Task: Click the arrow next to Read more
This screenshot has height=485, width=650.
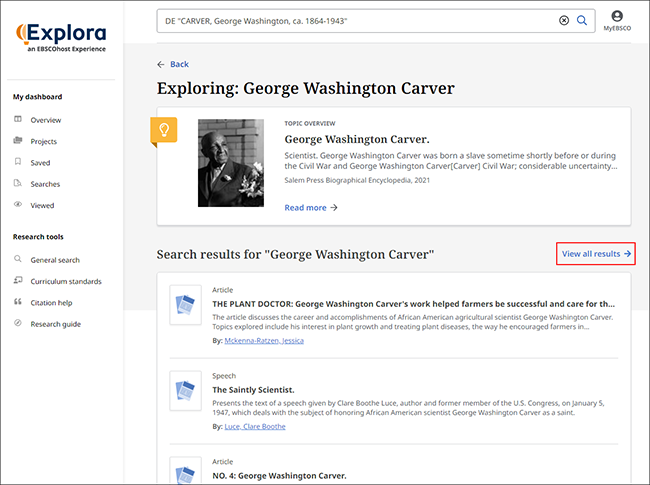Action: coord(334,208)
